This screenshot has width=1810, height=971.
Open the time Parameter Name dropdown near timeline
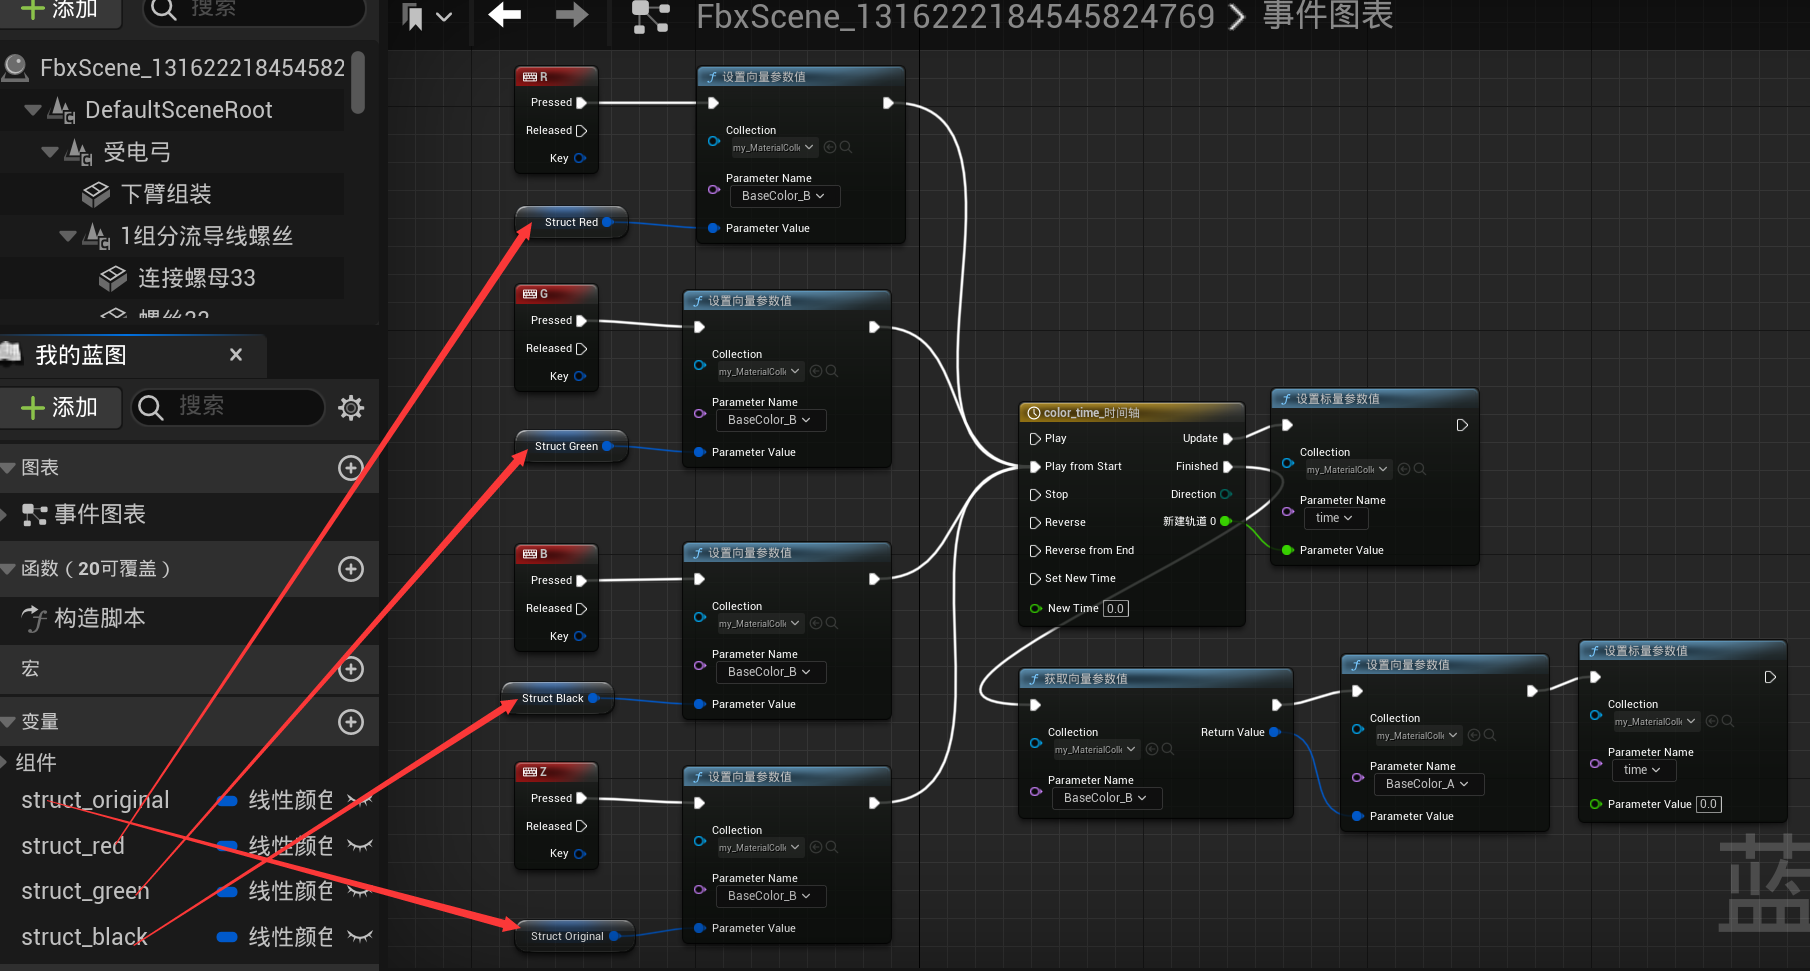click(x=1336, y=518)
